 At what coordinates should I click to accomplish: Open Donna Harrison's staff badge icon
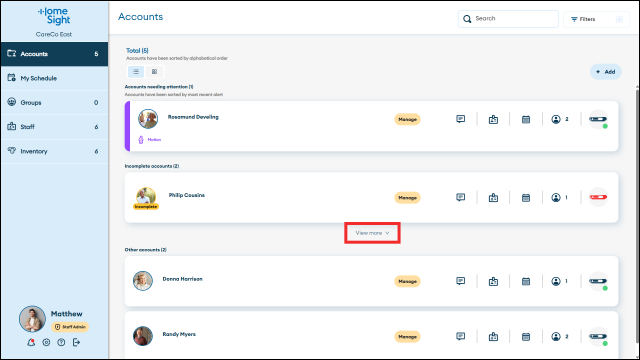click(493, 282)
